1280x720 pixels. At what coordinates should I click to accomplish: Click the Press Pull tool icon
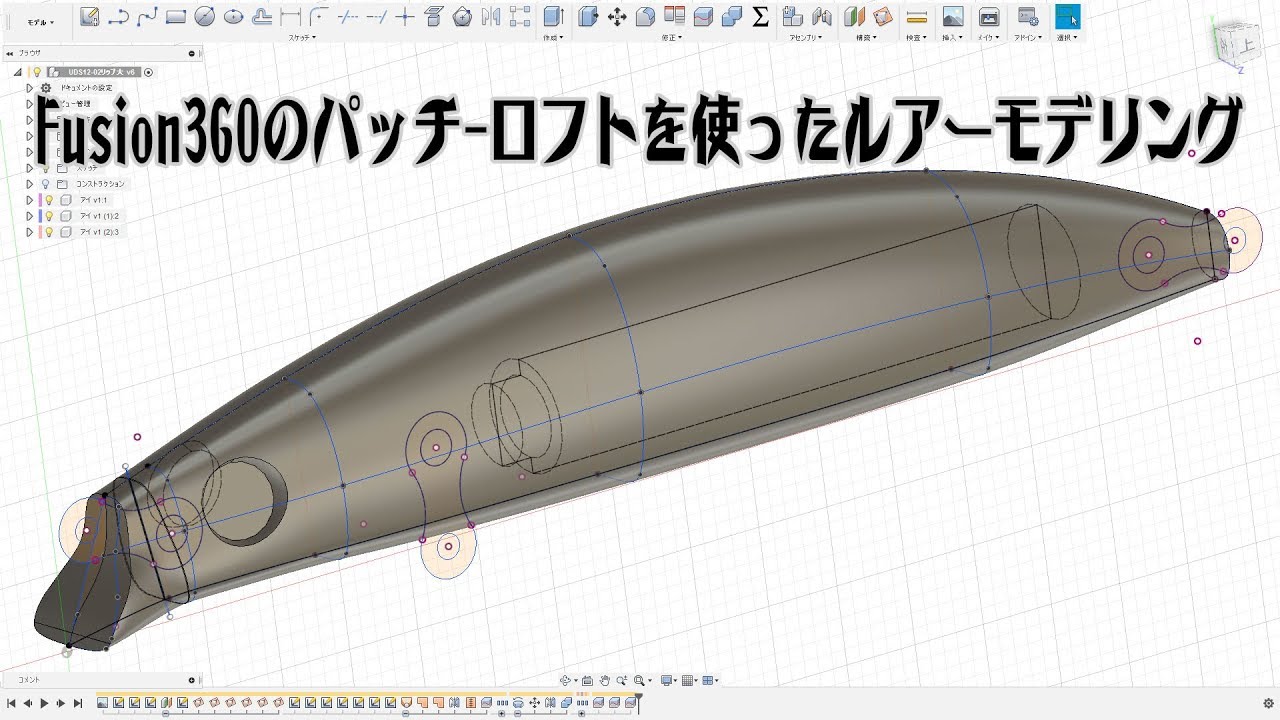coord(589,16)
